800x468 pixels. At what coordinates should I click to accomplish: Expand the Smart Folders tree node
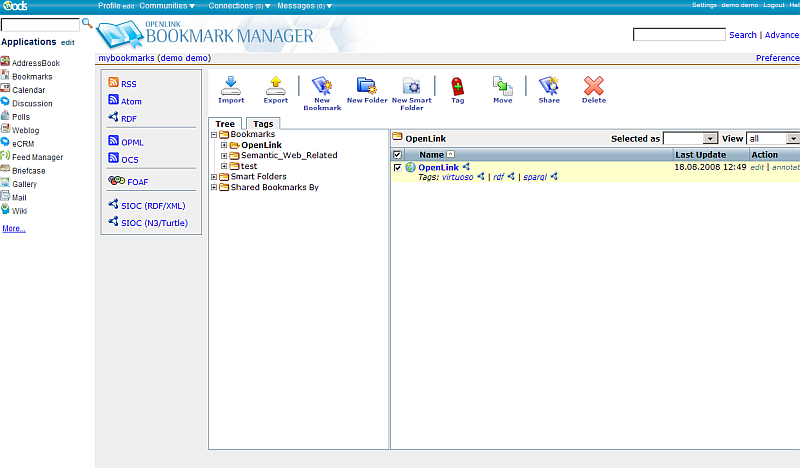[214, 177]
